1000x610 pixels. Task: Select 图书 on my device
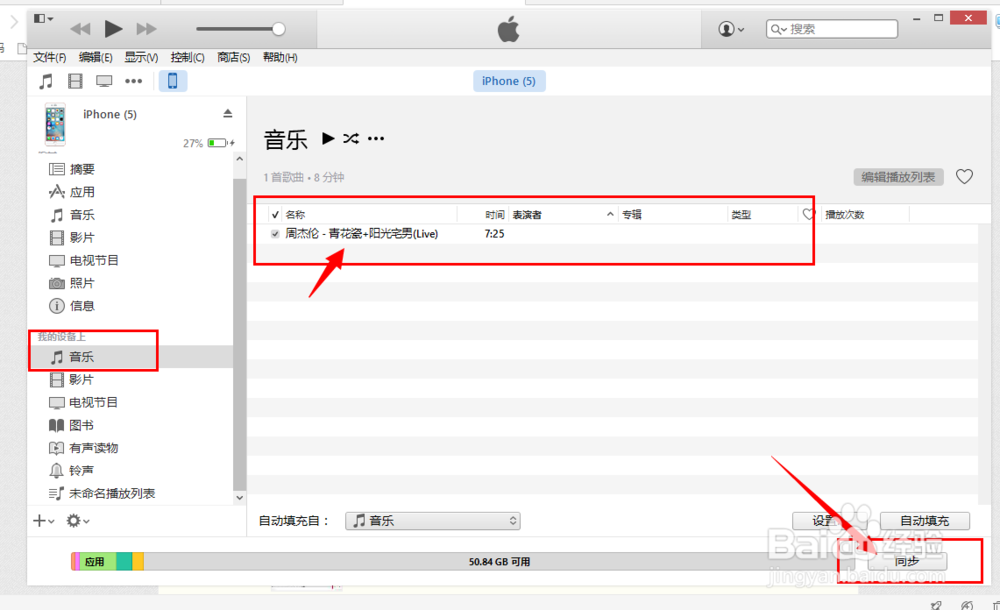click(x=71, y=425)
